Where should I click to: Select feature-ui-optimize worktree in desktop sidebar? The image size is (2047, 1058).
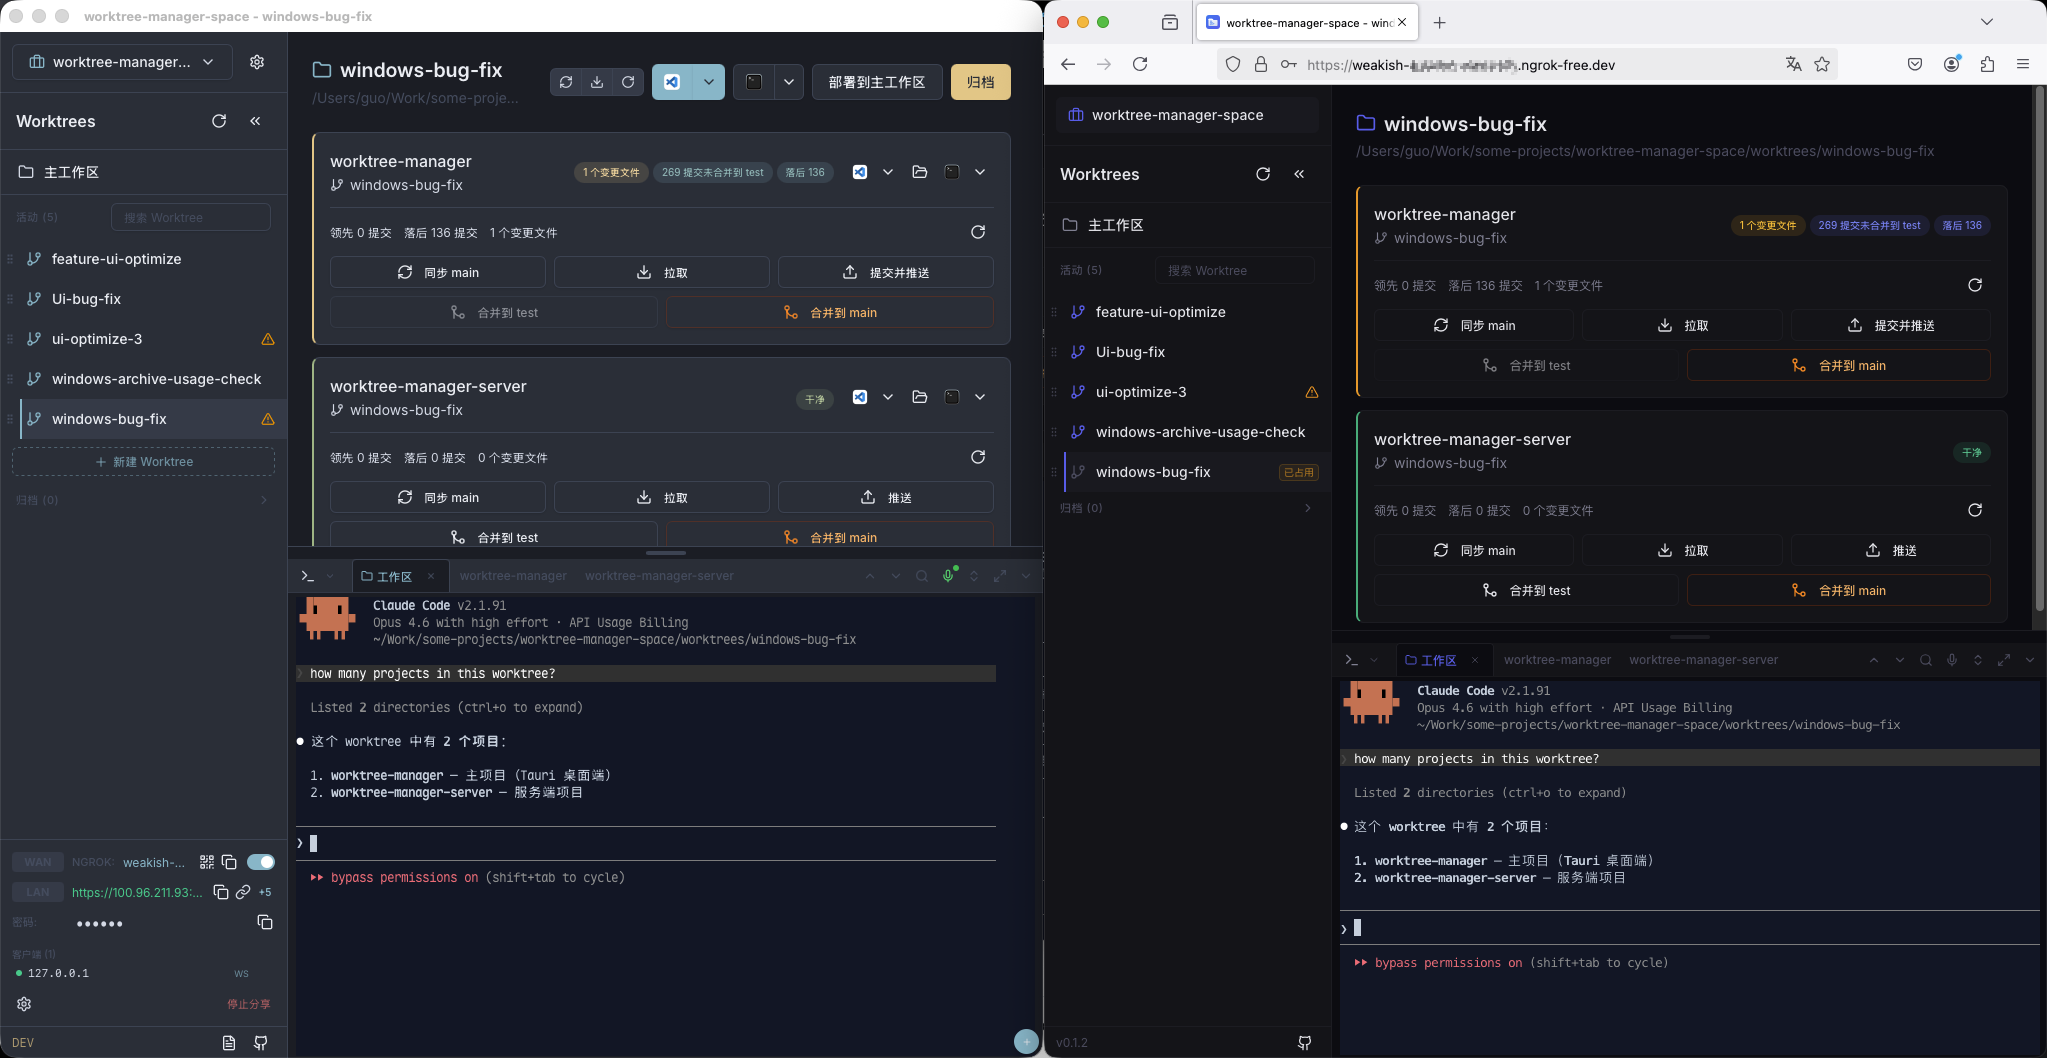coord(144,259)
